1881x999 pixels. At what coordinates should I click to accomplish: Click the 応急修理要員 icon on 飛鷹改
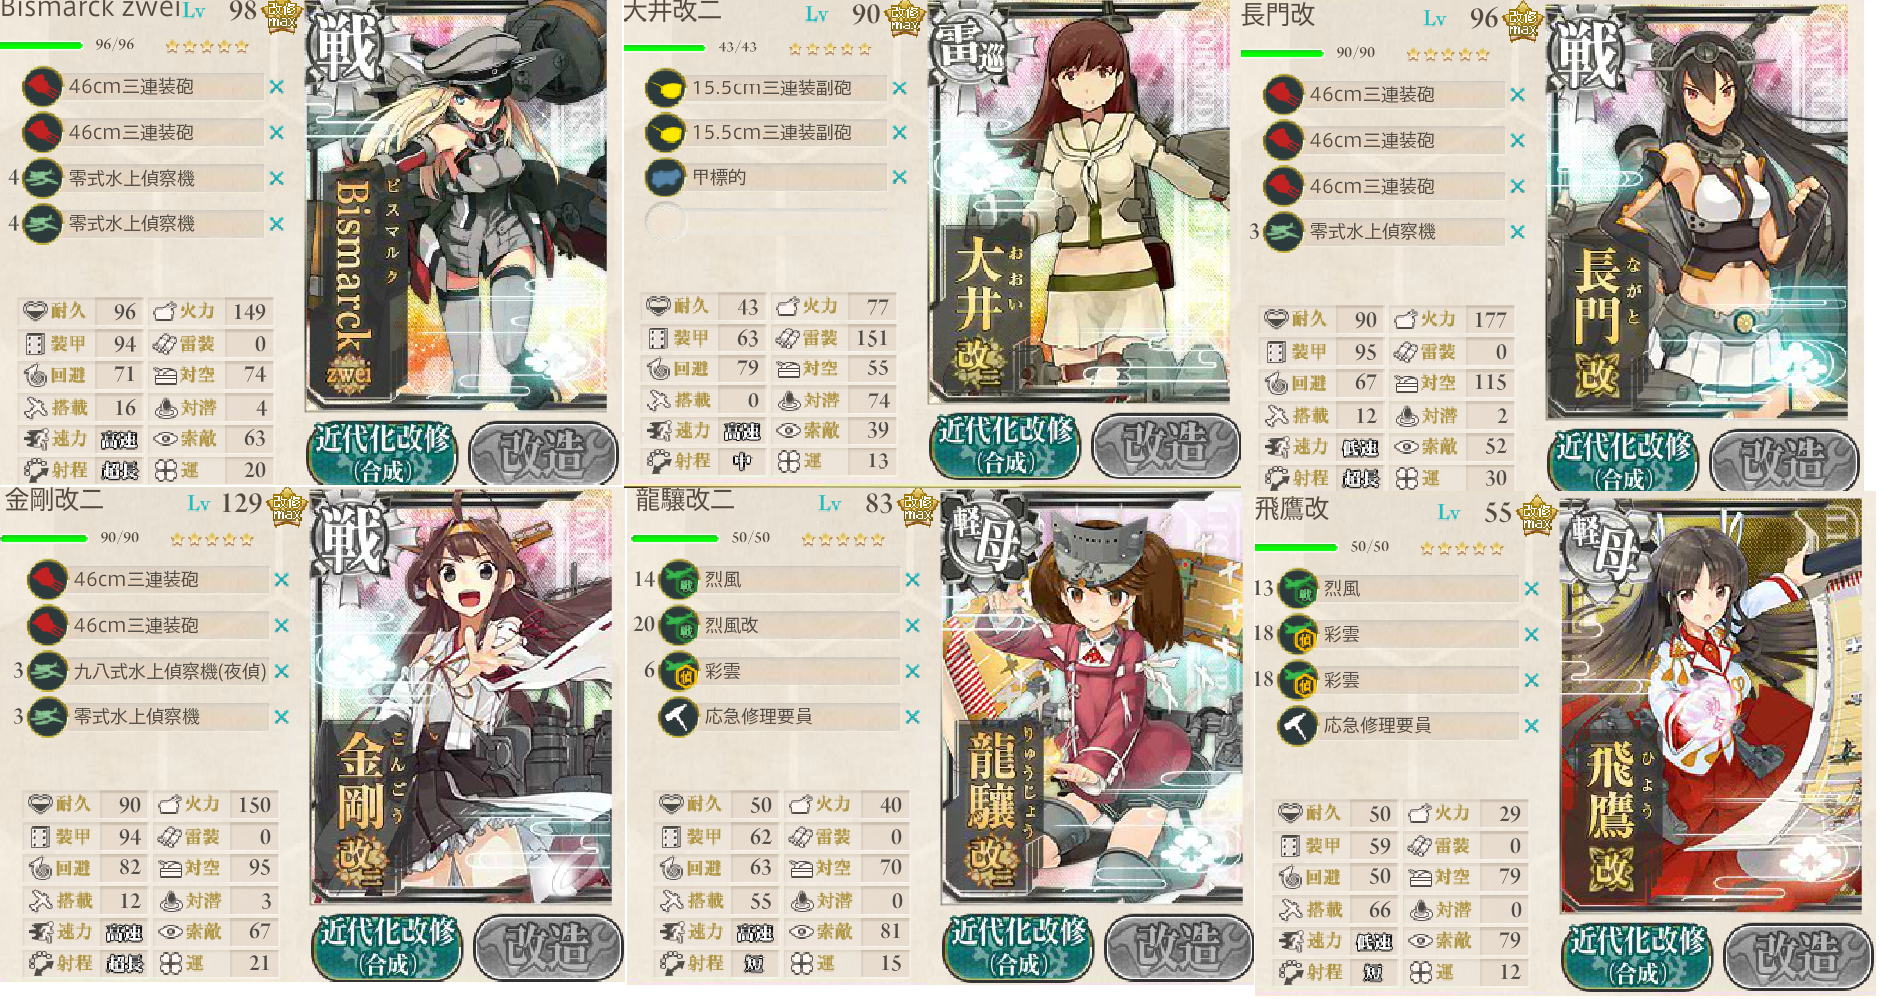(1298, 726)
